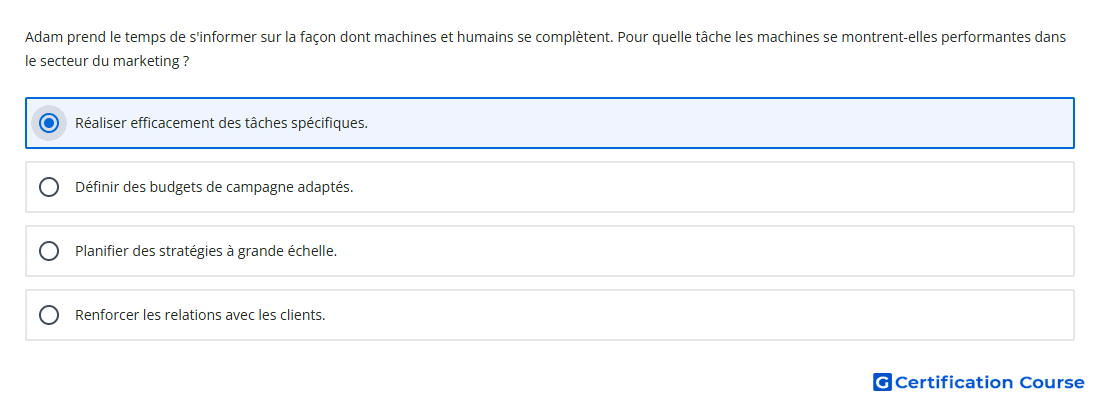
Task: Click the 'Réaliser efficacement des tâches spécifiques.' label text
Action: coord(221,123)
